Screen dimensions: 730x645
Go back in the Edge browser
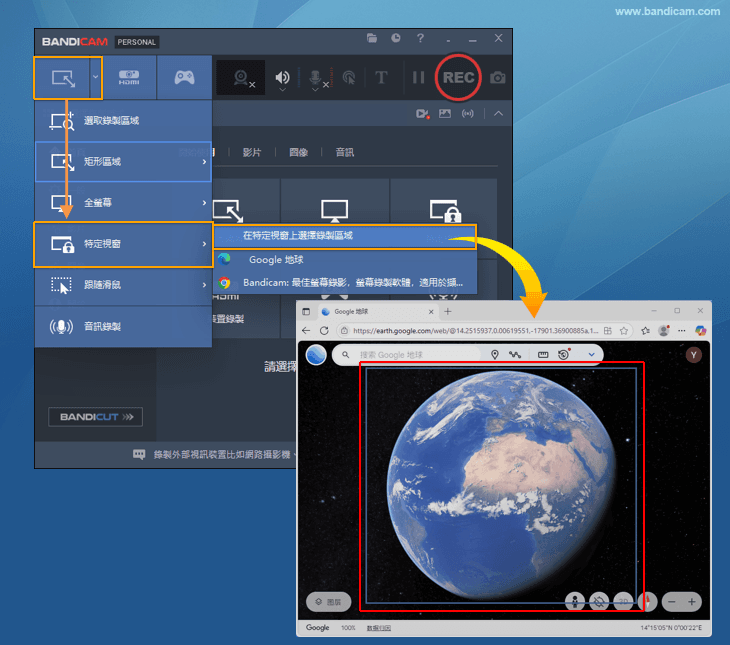[x=306, y=331]
